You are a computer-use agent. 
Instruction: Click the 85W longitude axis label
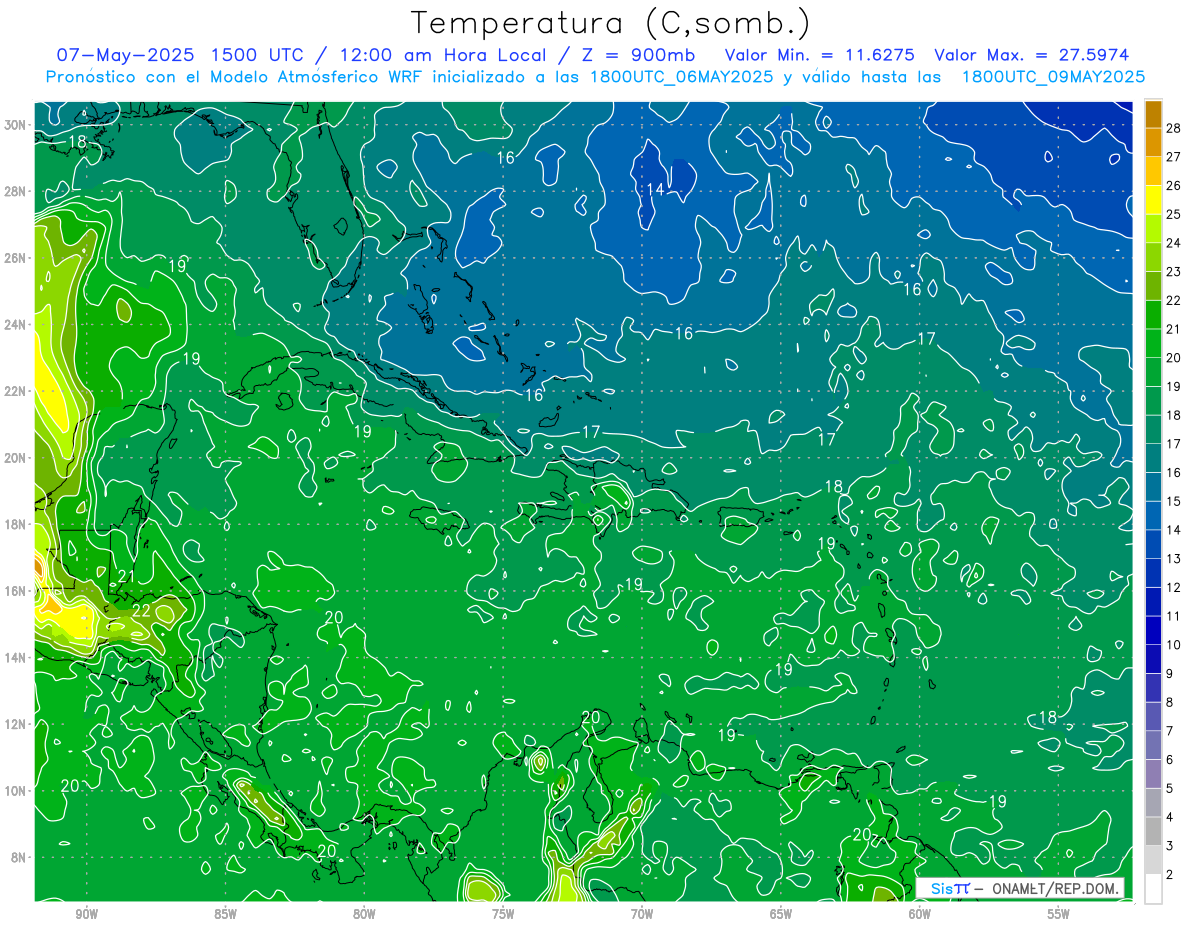(225, 914)
